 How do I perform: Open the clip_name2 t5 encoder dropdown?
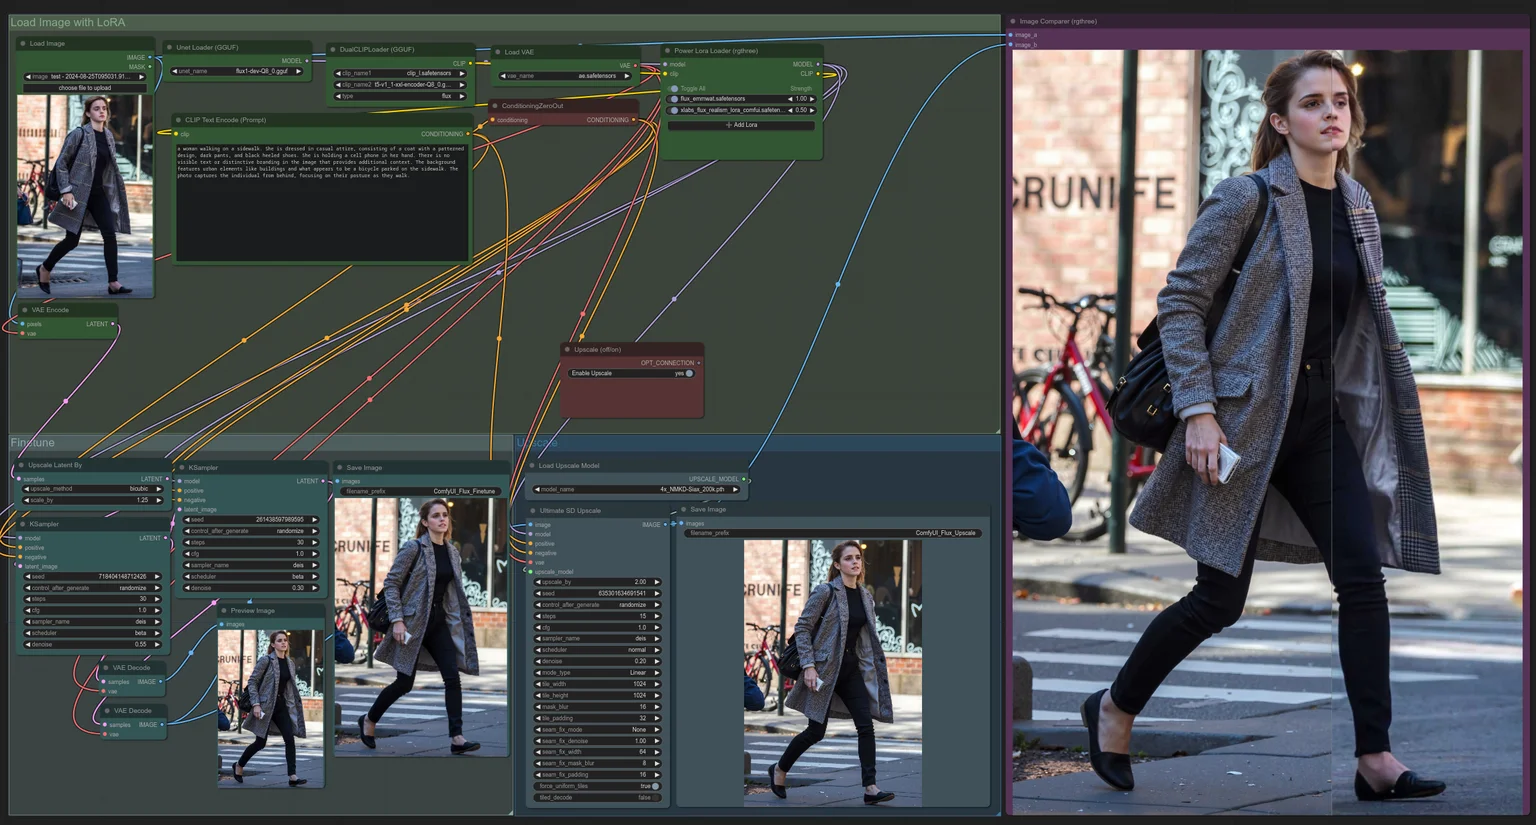pos(401,85)
